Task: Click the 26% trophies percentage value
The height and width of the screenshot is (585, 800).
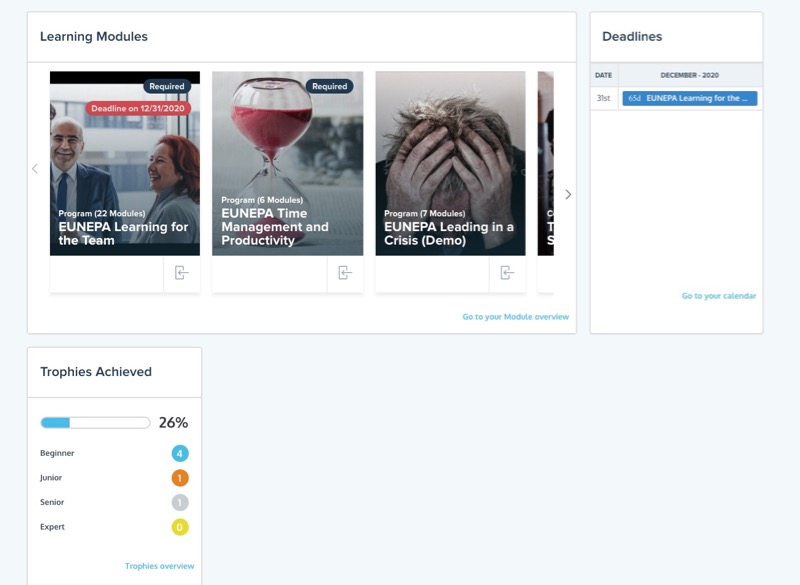Action: 173,423
